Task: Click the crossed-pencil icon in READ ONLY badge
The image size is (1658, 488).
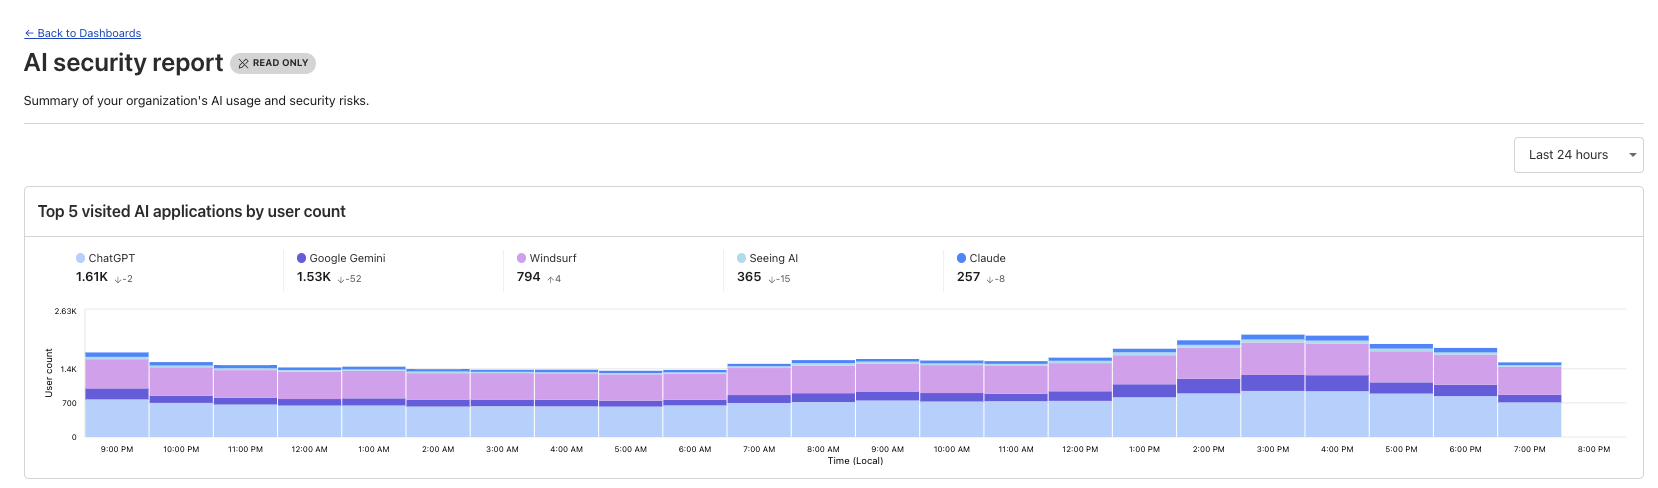Action: [243, 63]
